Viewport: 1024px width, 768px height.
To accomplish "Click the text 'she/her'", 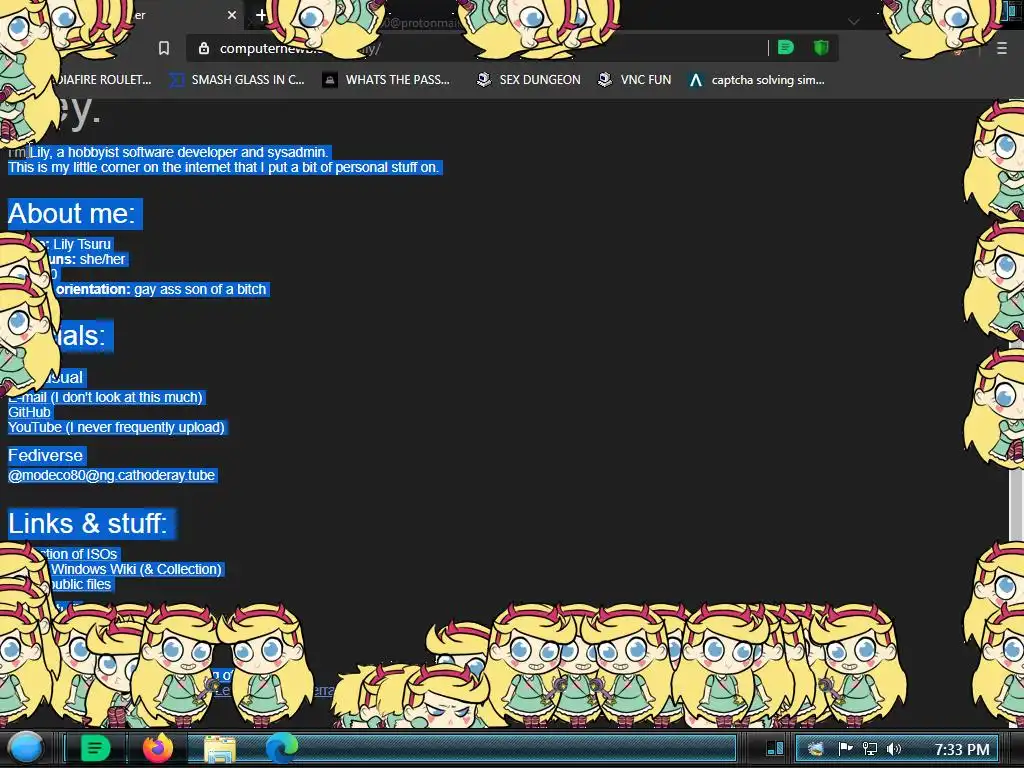I will (x=103, y=259).
